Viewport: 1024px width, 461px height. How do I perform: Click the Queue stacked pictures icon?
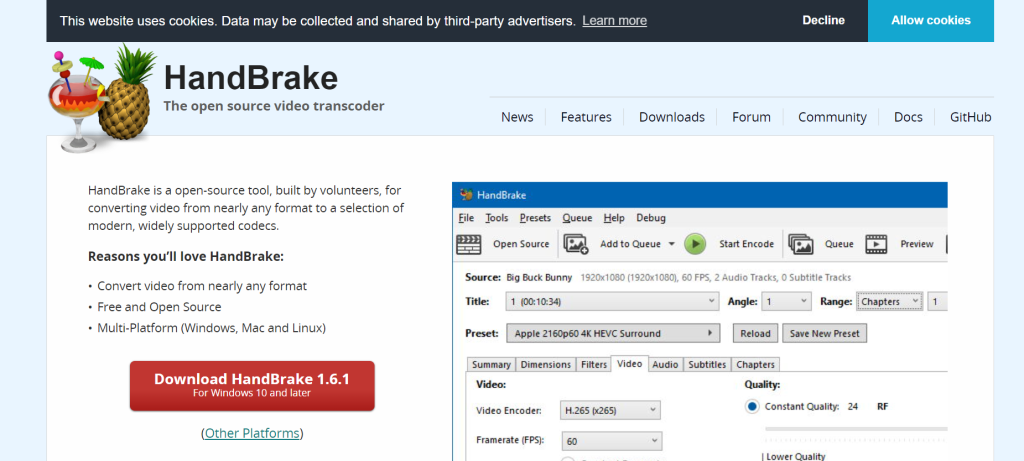click(801, 244)
